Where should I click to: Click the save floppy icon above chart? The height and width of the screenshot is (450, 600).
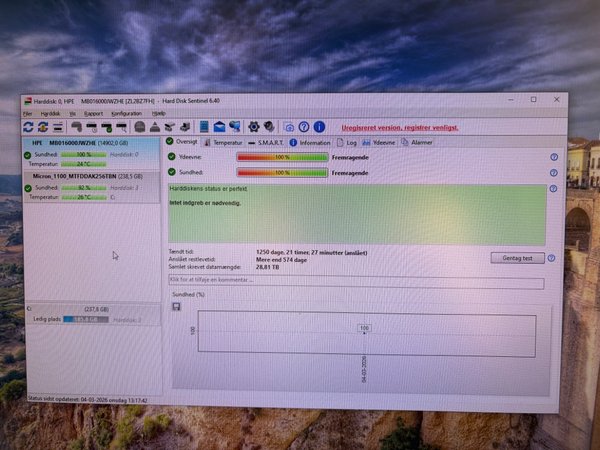tap(177, 305)
